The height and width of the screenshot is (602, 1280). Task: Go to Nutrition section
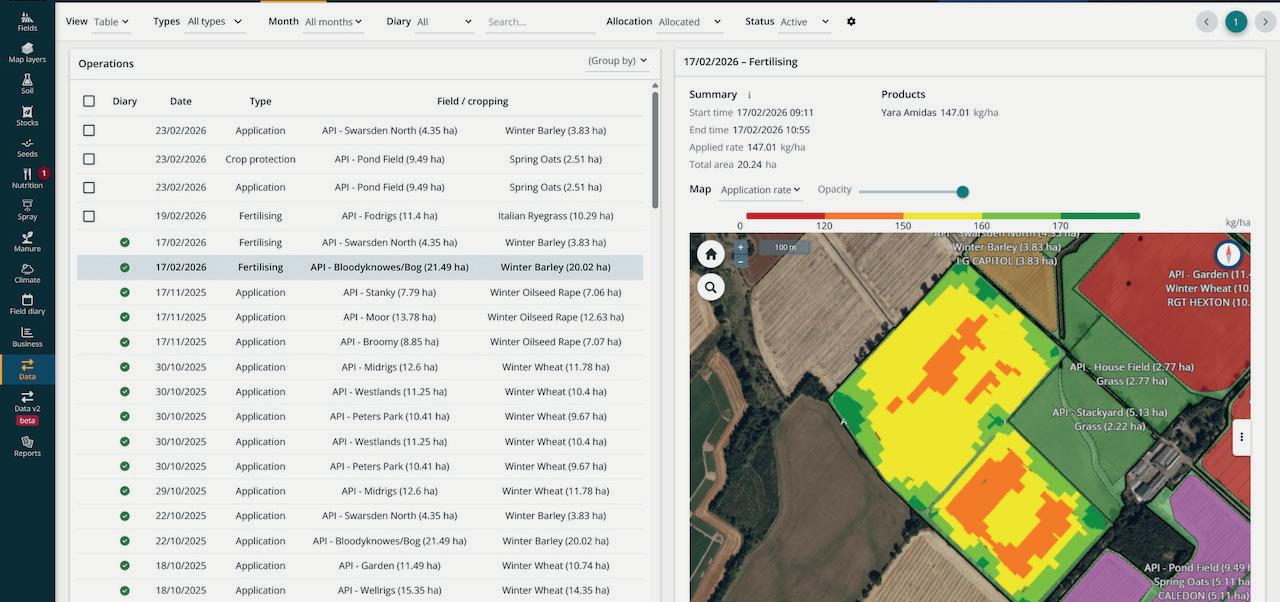(27, 178)
